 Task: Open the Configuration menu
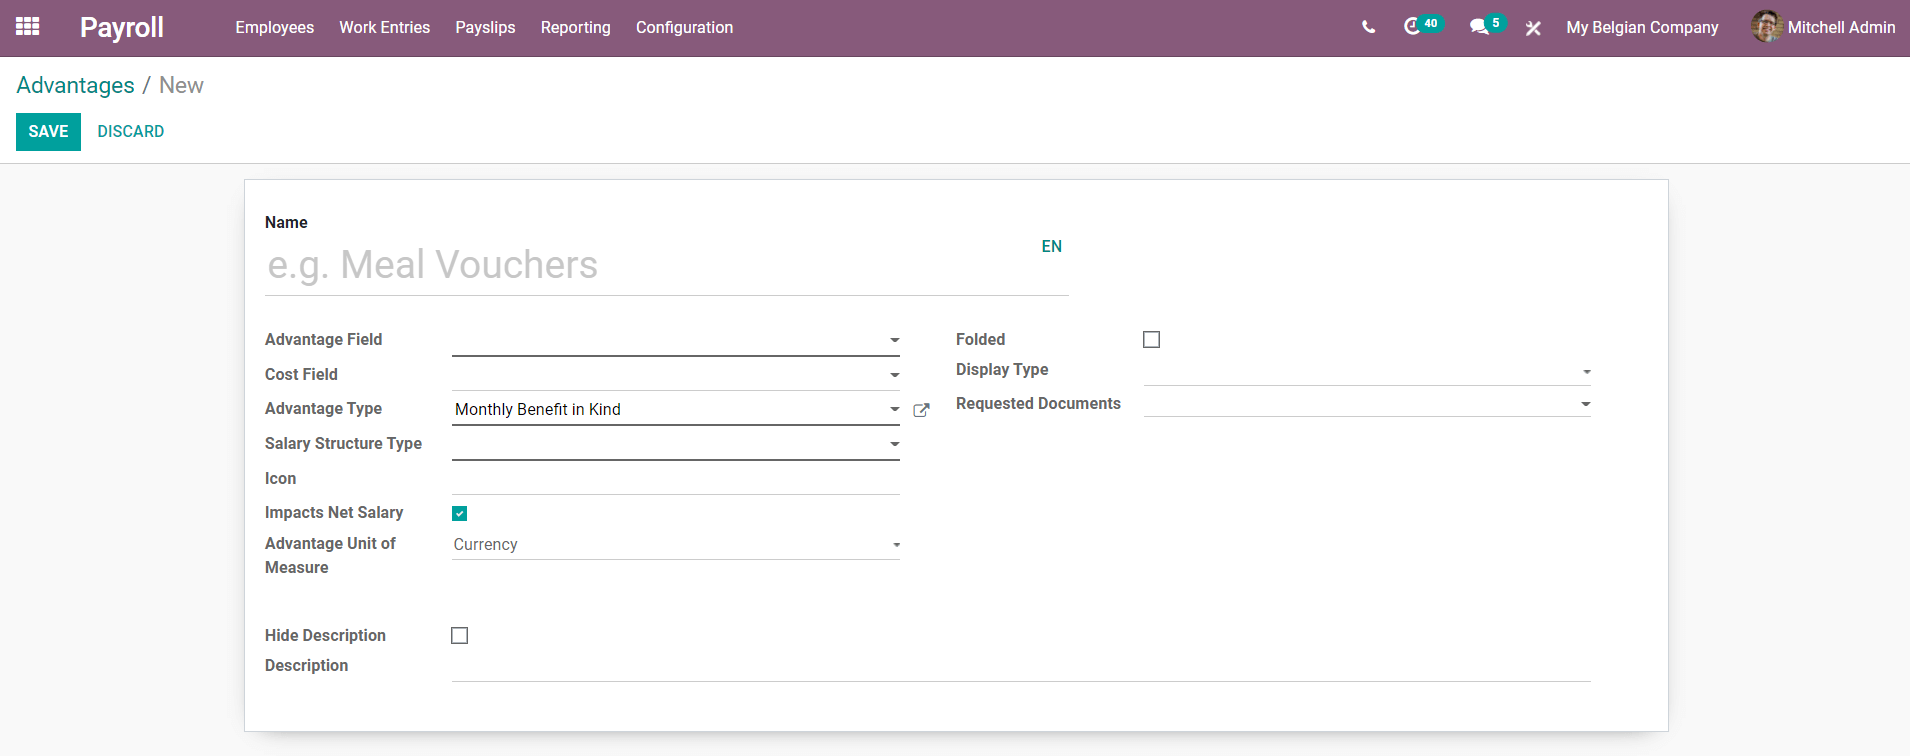click(x=685, y=28)
